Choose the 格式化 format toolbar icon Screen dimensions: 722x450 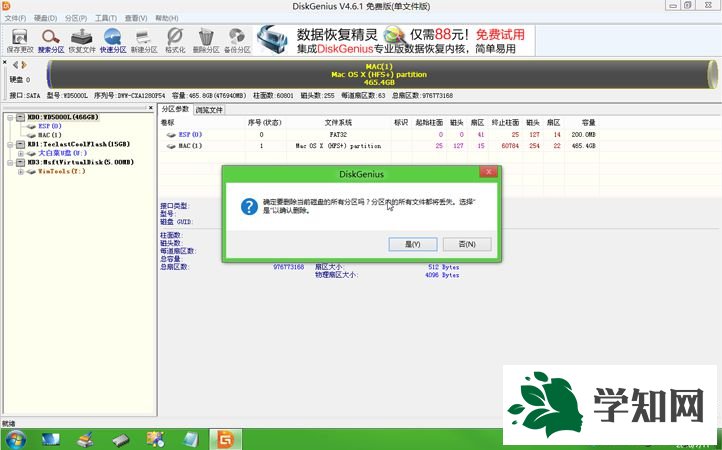175,41
